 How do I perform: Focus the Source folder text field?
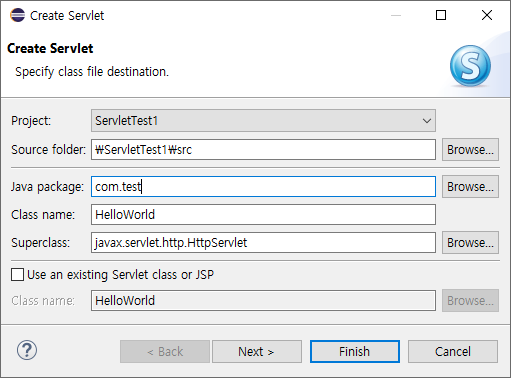point(263,150)
